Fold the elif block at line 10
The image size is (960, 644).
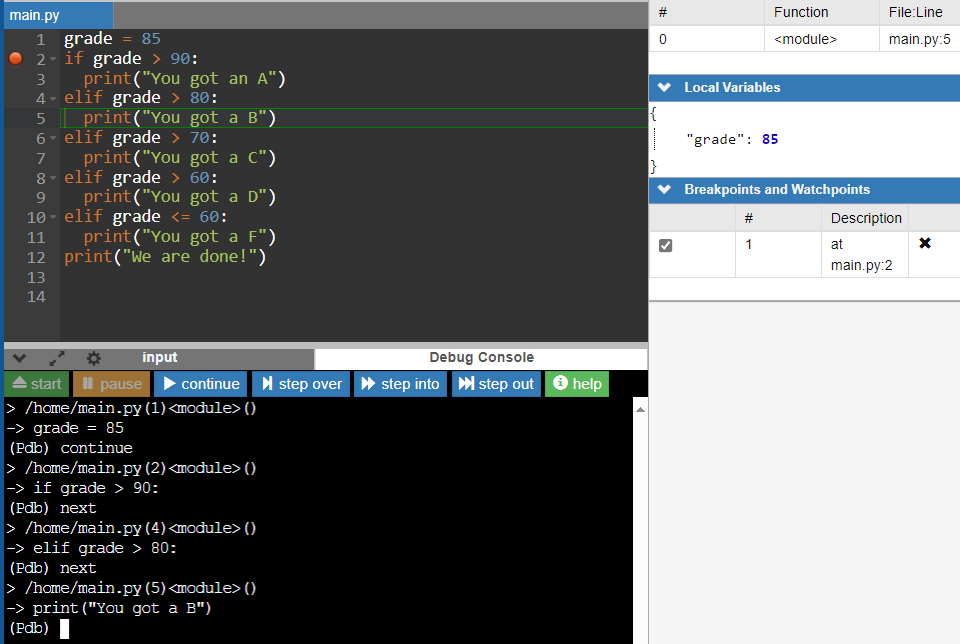(x=53, y=218)
